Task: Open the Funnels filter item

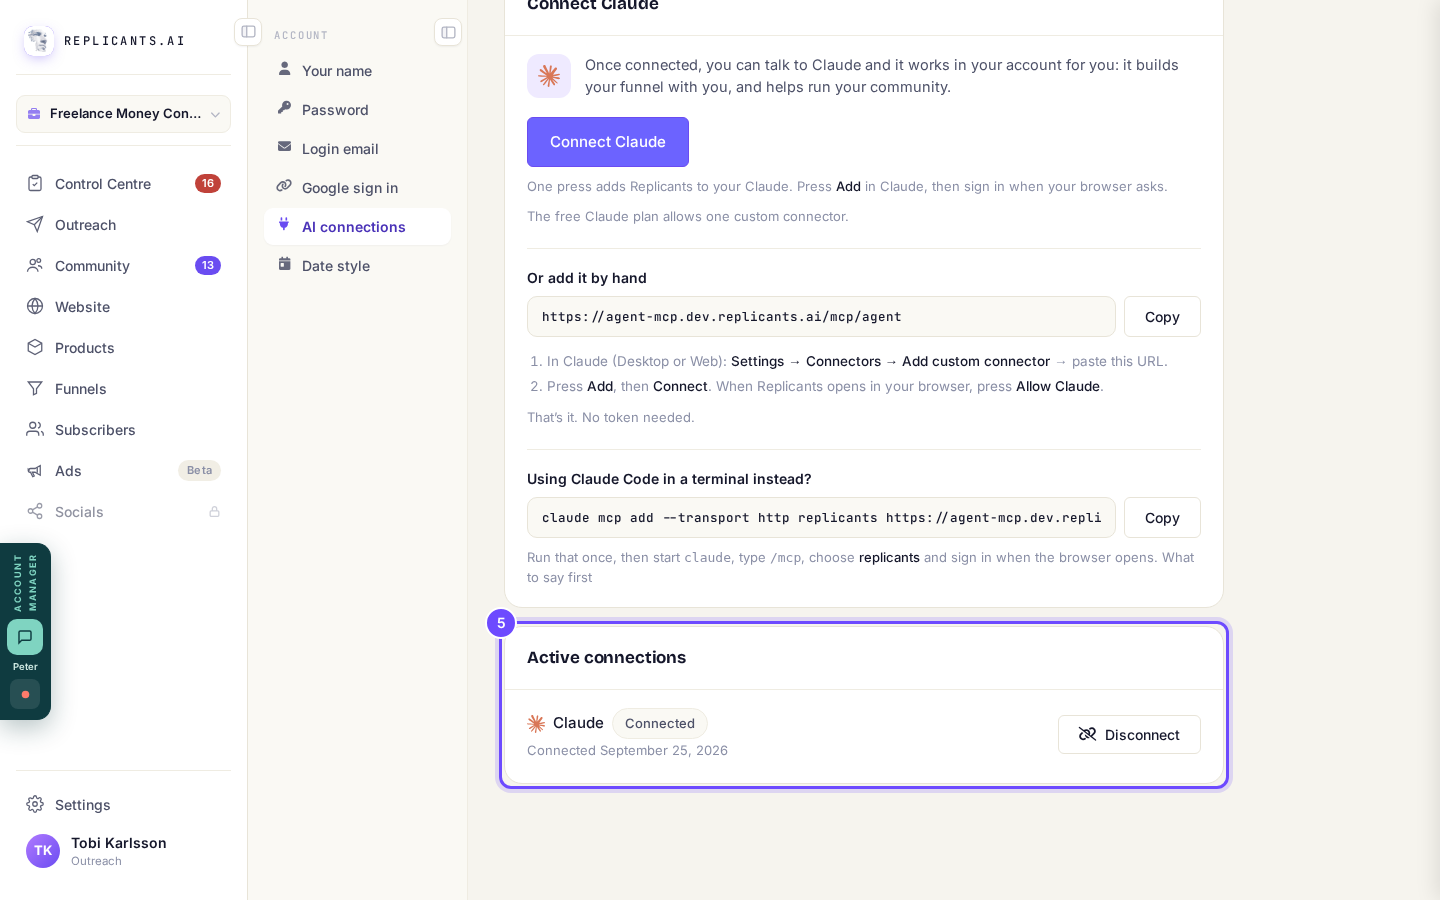Action: (123, 389)
